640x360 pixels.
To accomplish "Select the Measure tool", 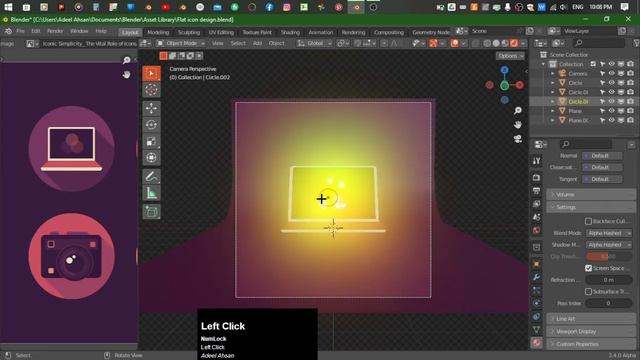I will point(151,193).
